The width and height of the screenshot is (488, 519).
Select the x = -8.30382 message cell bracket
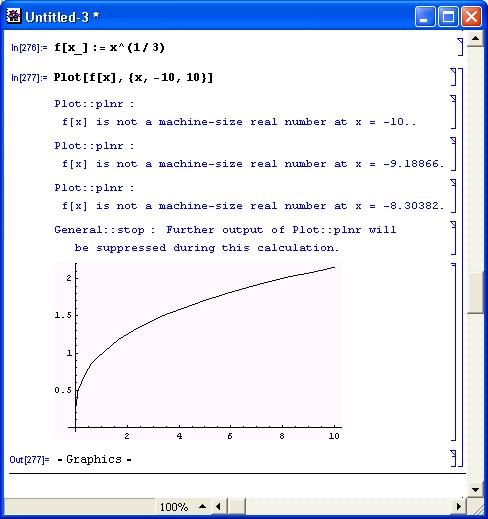click(453, 196)
